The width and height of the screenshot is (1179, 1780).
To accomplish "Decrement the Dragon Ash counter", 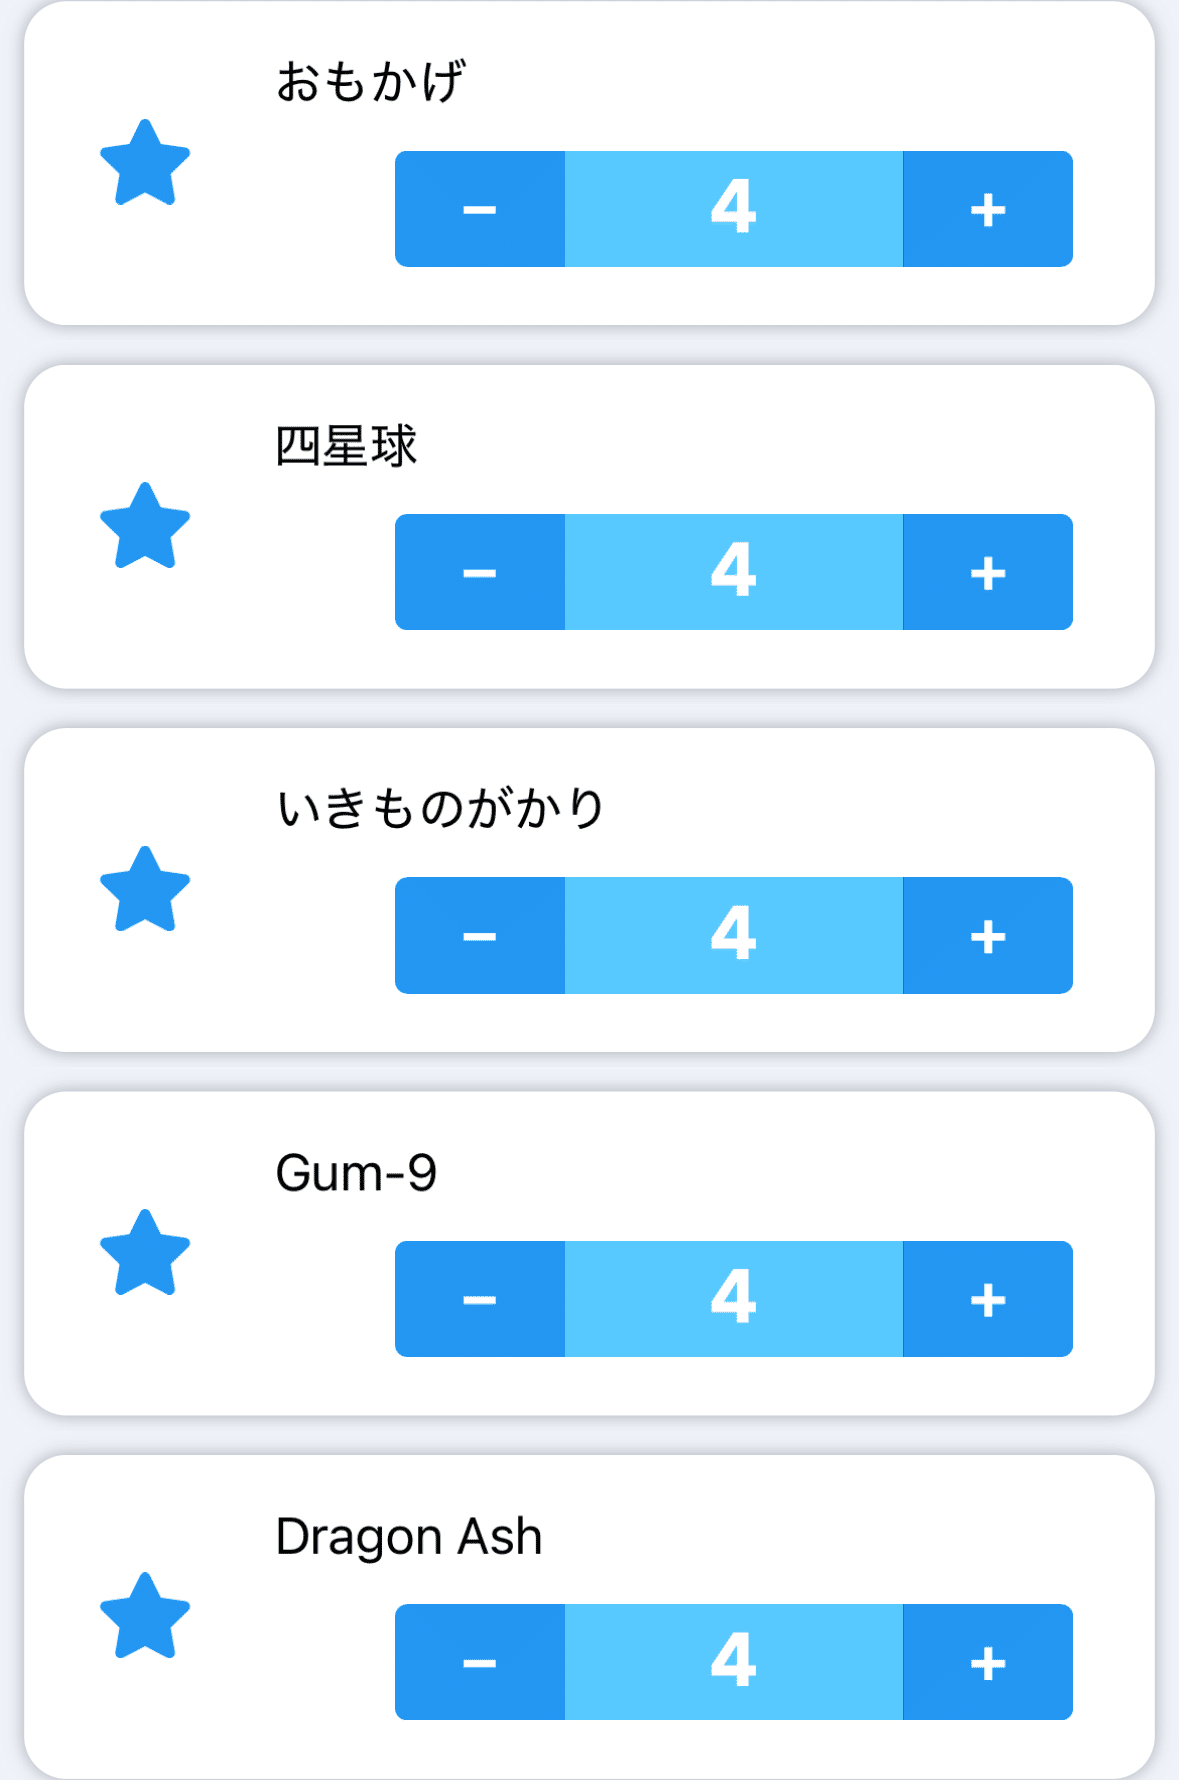I will tap(480, 1662).
